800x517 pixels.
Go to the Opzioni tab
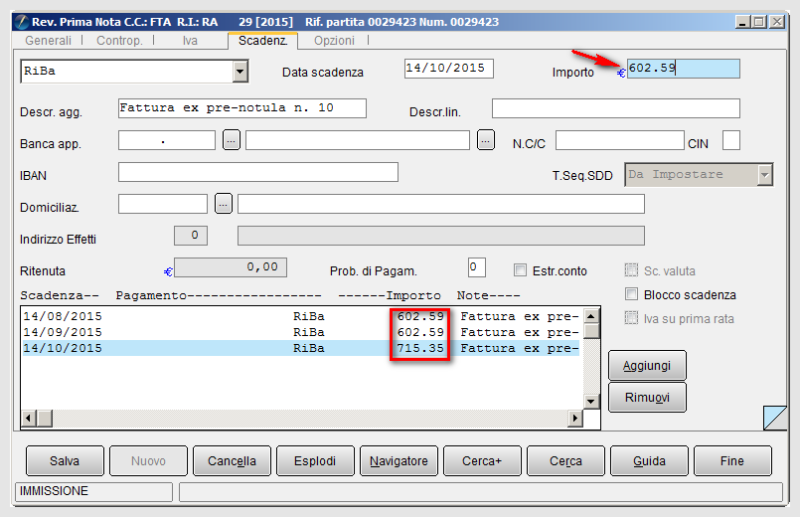pyautogui.click(x=334, y=40)
